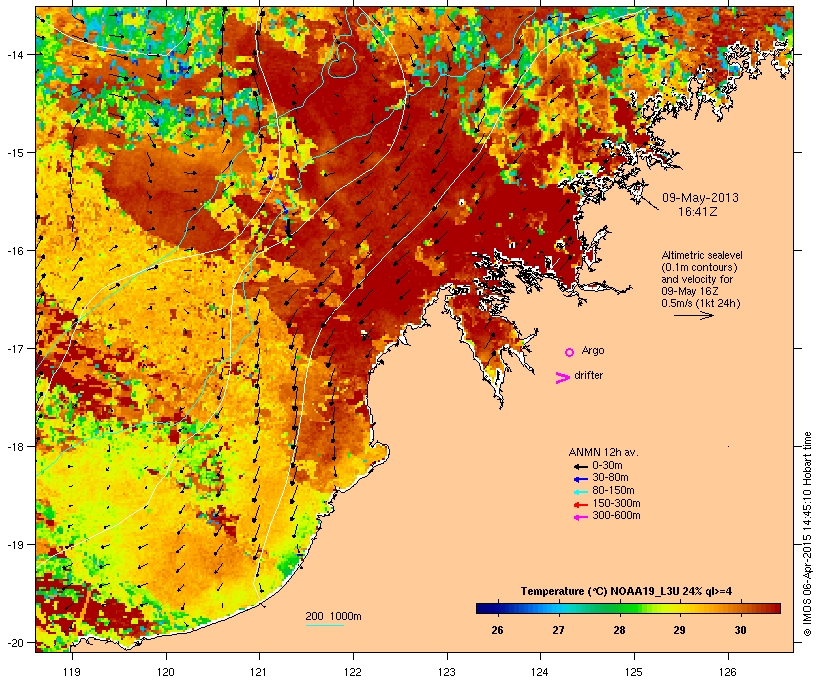Click the colorbar value 29
Image resolution: width=820 pixels, height=680 pixels.
point(679,630)
